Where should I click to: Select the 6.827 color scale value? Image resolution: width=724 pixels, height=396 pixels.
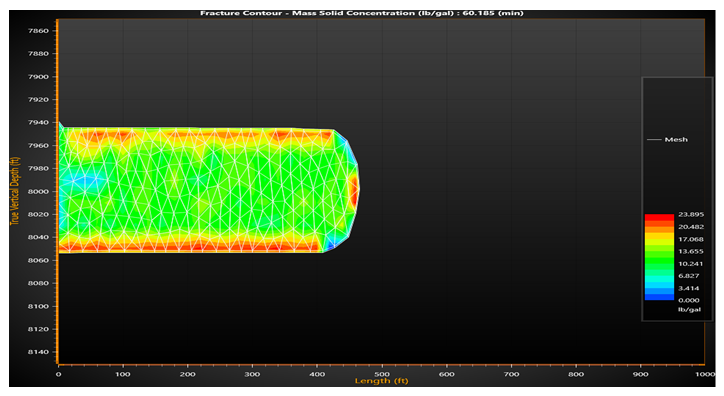click(x=688, y=276)
